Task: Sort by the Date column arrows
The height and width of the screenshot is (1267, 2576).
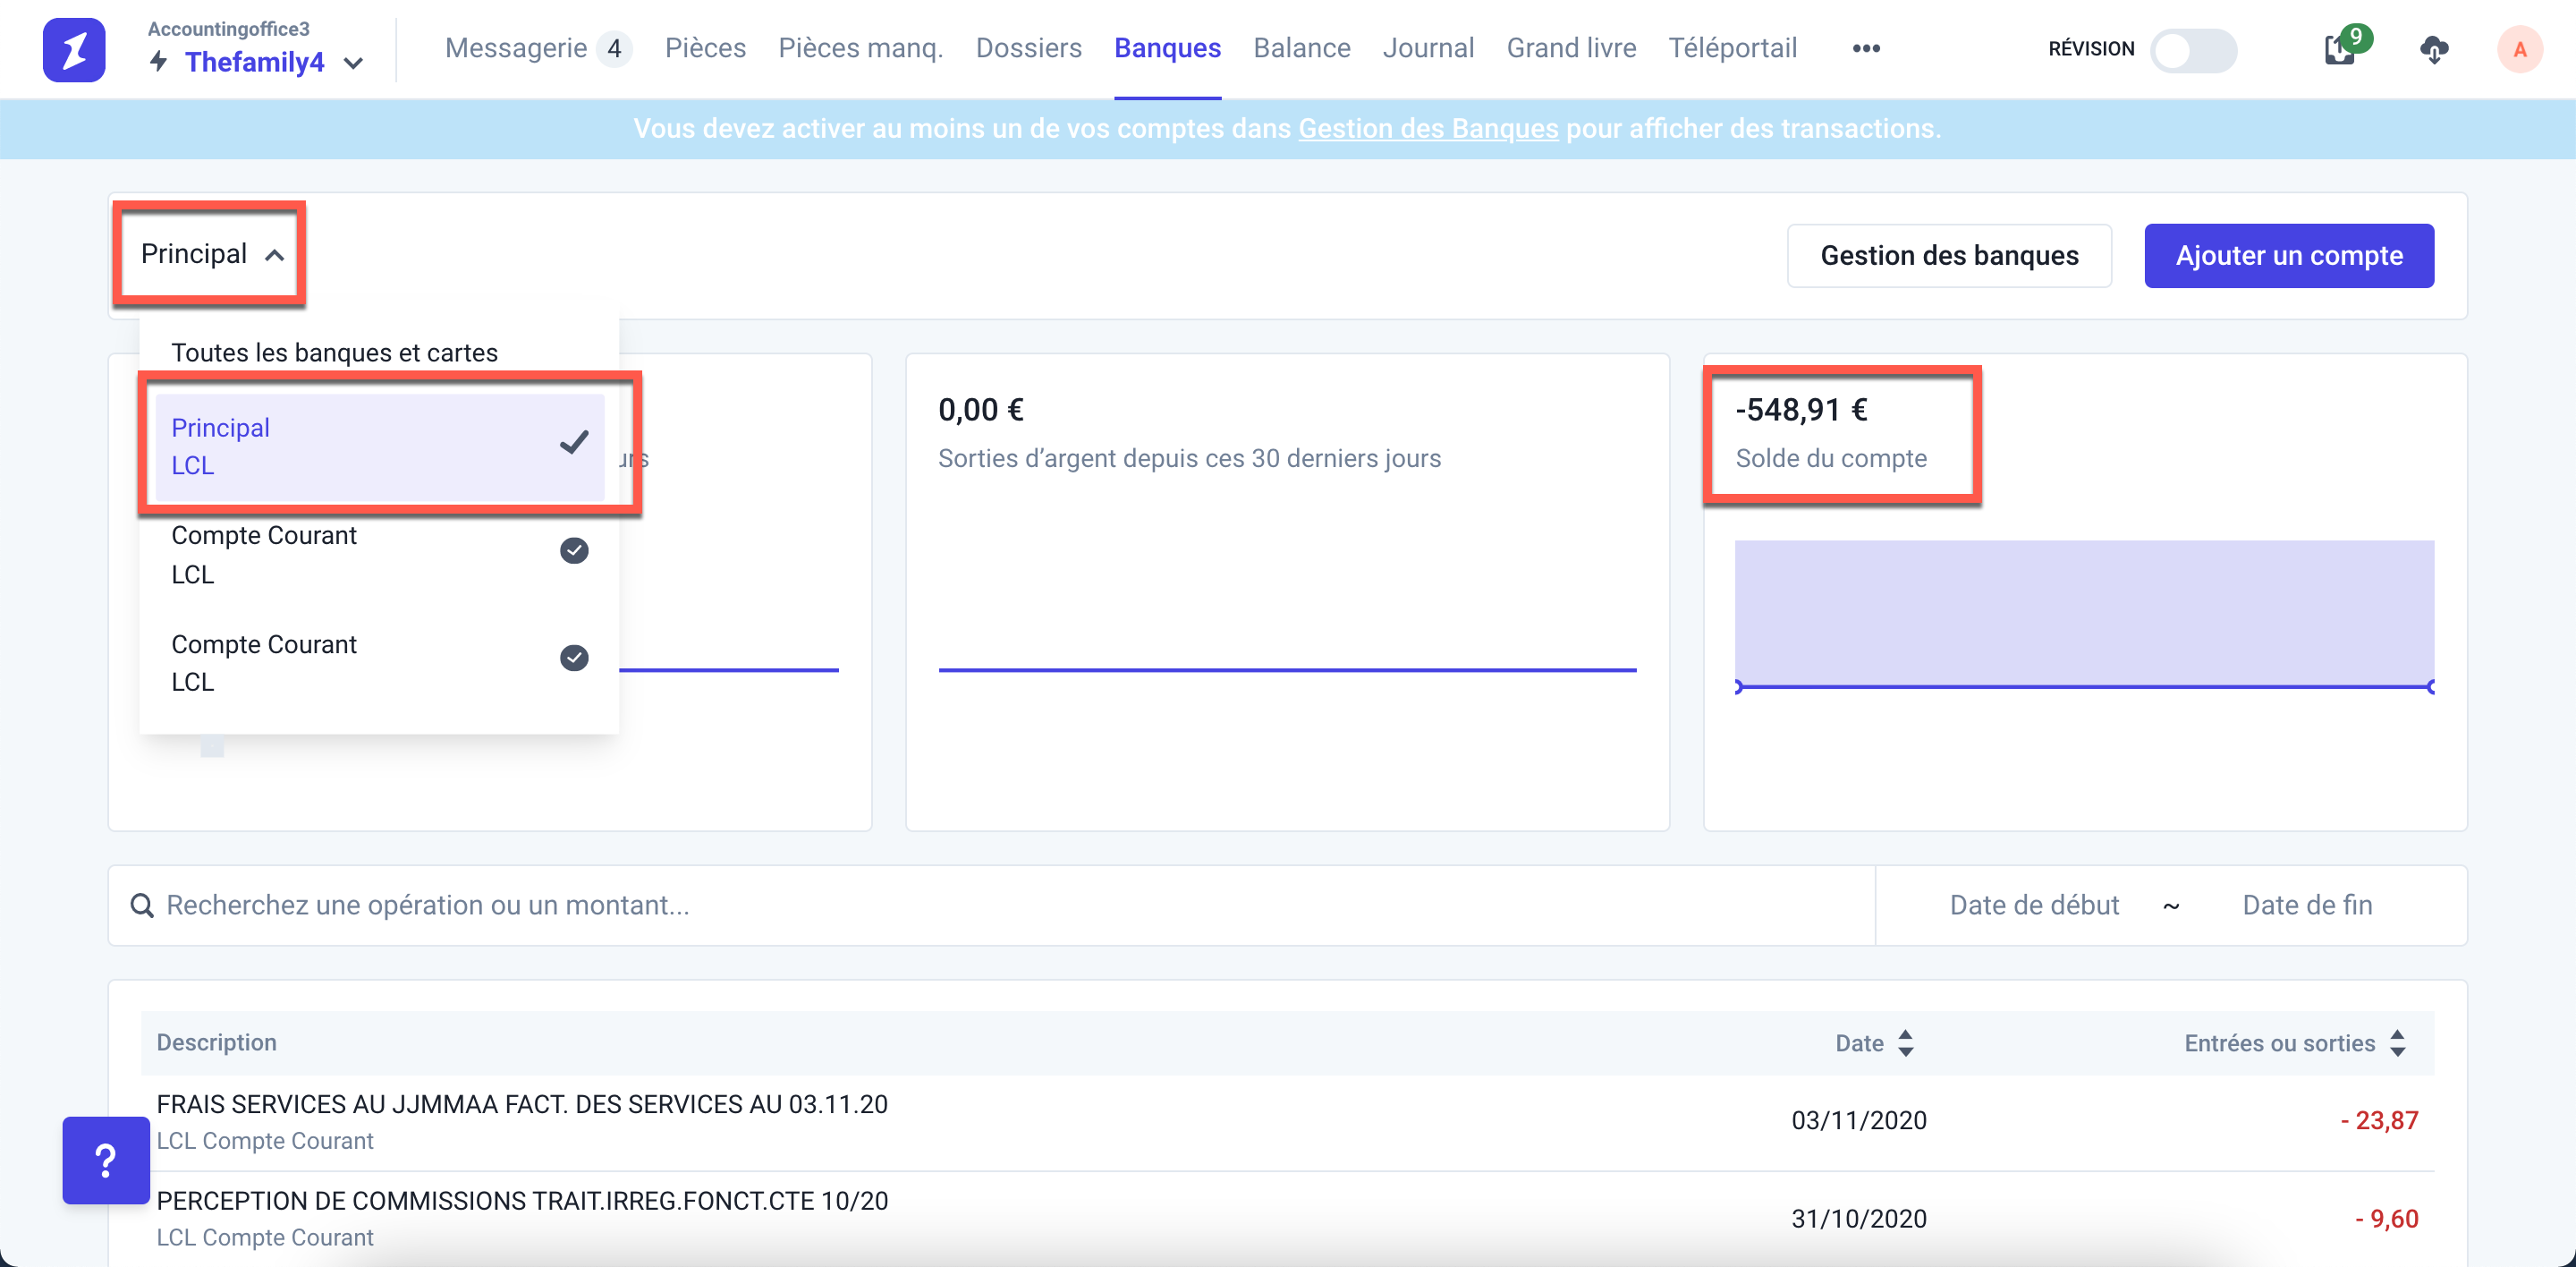Action: 1905,1043
